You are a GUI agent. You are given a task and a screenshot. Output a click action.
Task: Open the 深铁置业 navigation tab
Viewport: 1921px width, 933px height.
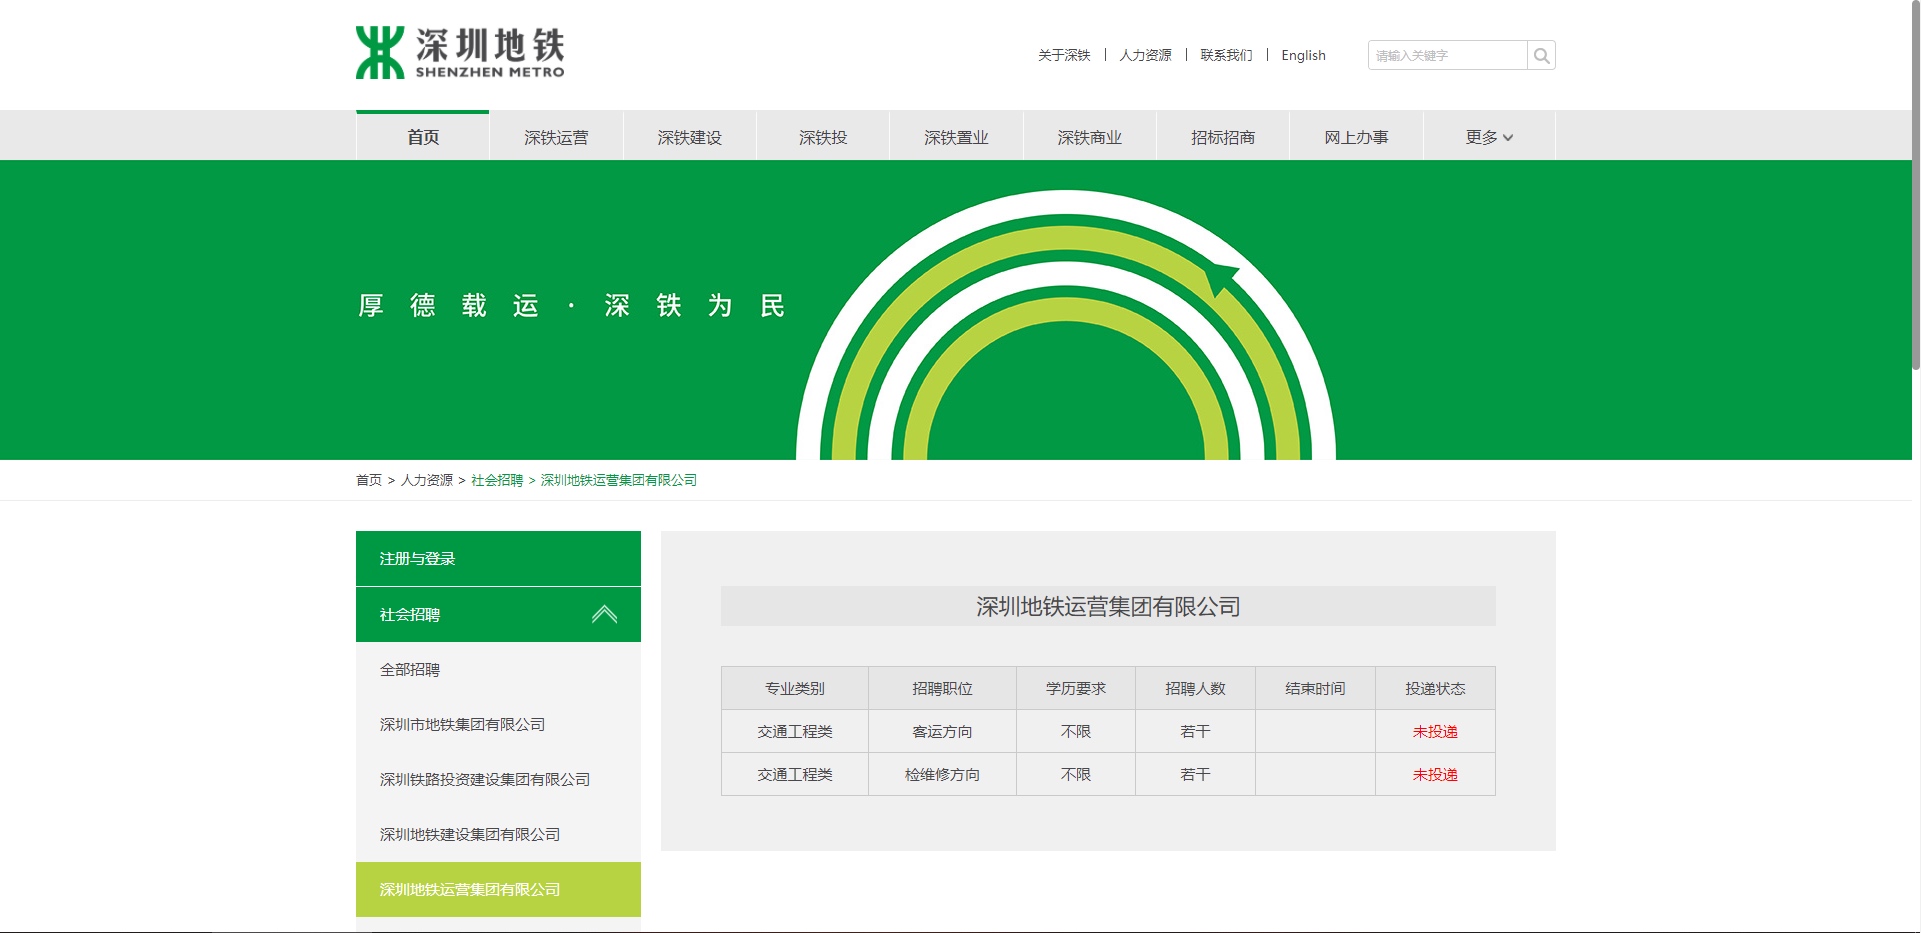[956, 137]
